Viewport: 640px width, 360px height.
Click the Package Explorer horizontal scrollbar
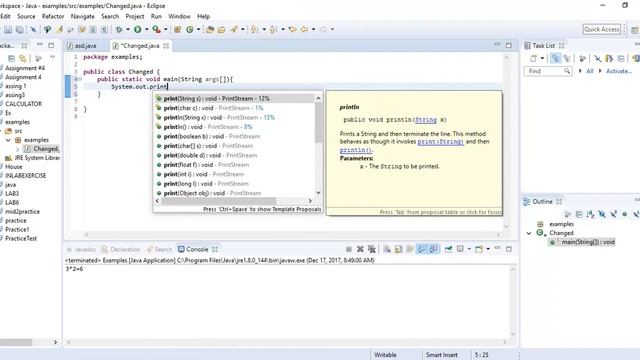(x=16, y=342)
